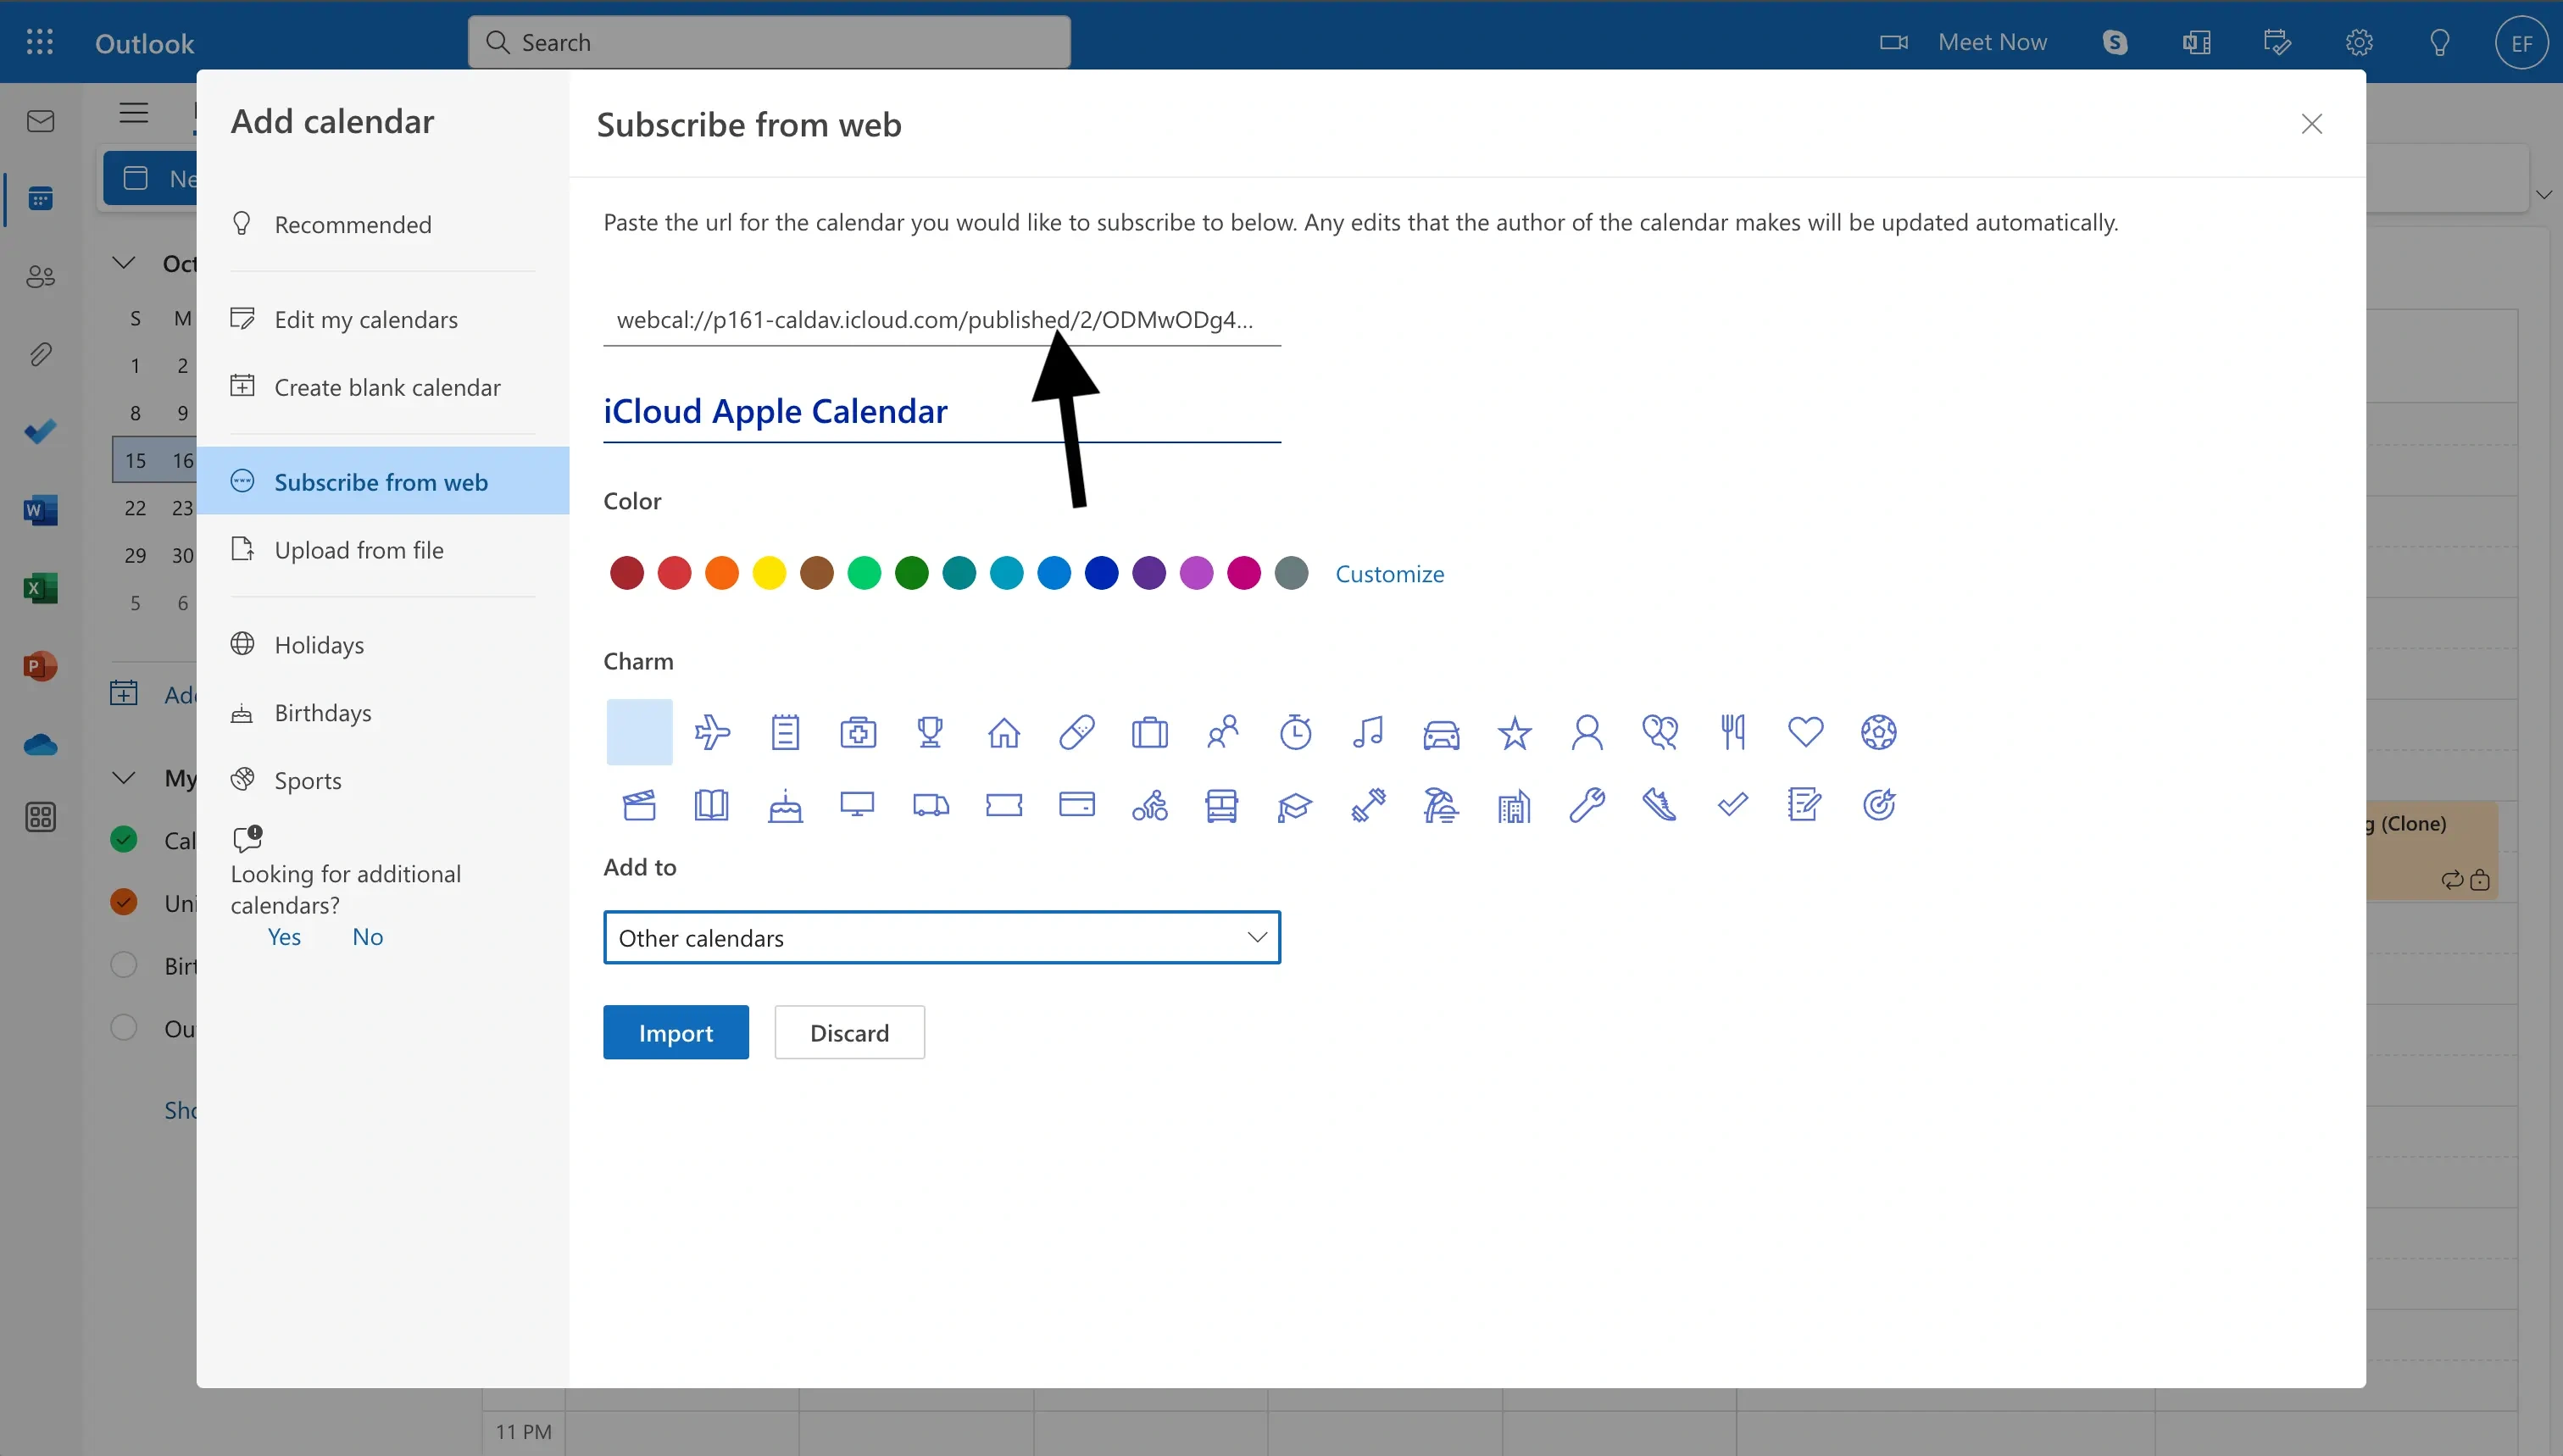Screen dimensions: 2563x1456
Task: Select the Edit my calendars option
Action: [366, 317]
